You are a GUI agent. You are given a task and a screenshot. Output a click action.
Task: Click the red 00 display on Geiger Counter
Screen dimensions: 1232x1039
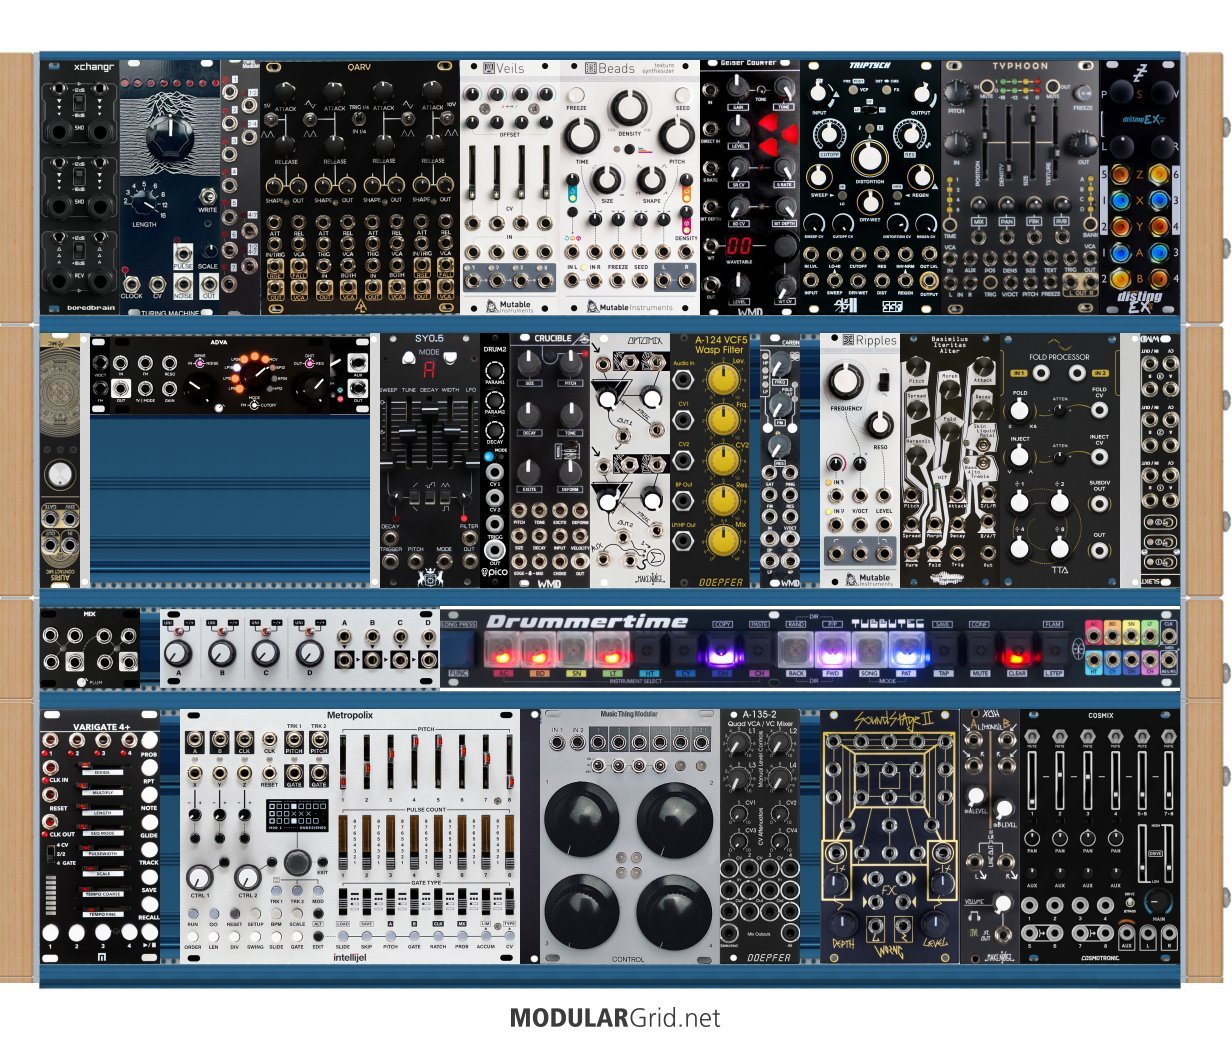click(x=739, y=247)
